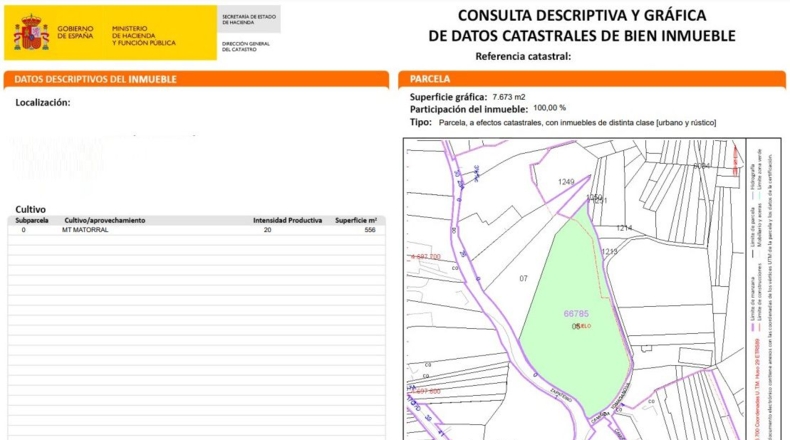The image size is (790, 440).
Task: Click the '556' surface cell
Action: tap(370, 230)
